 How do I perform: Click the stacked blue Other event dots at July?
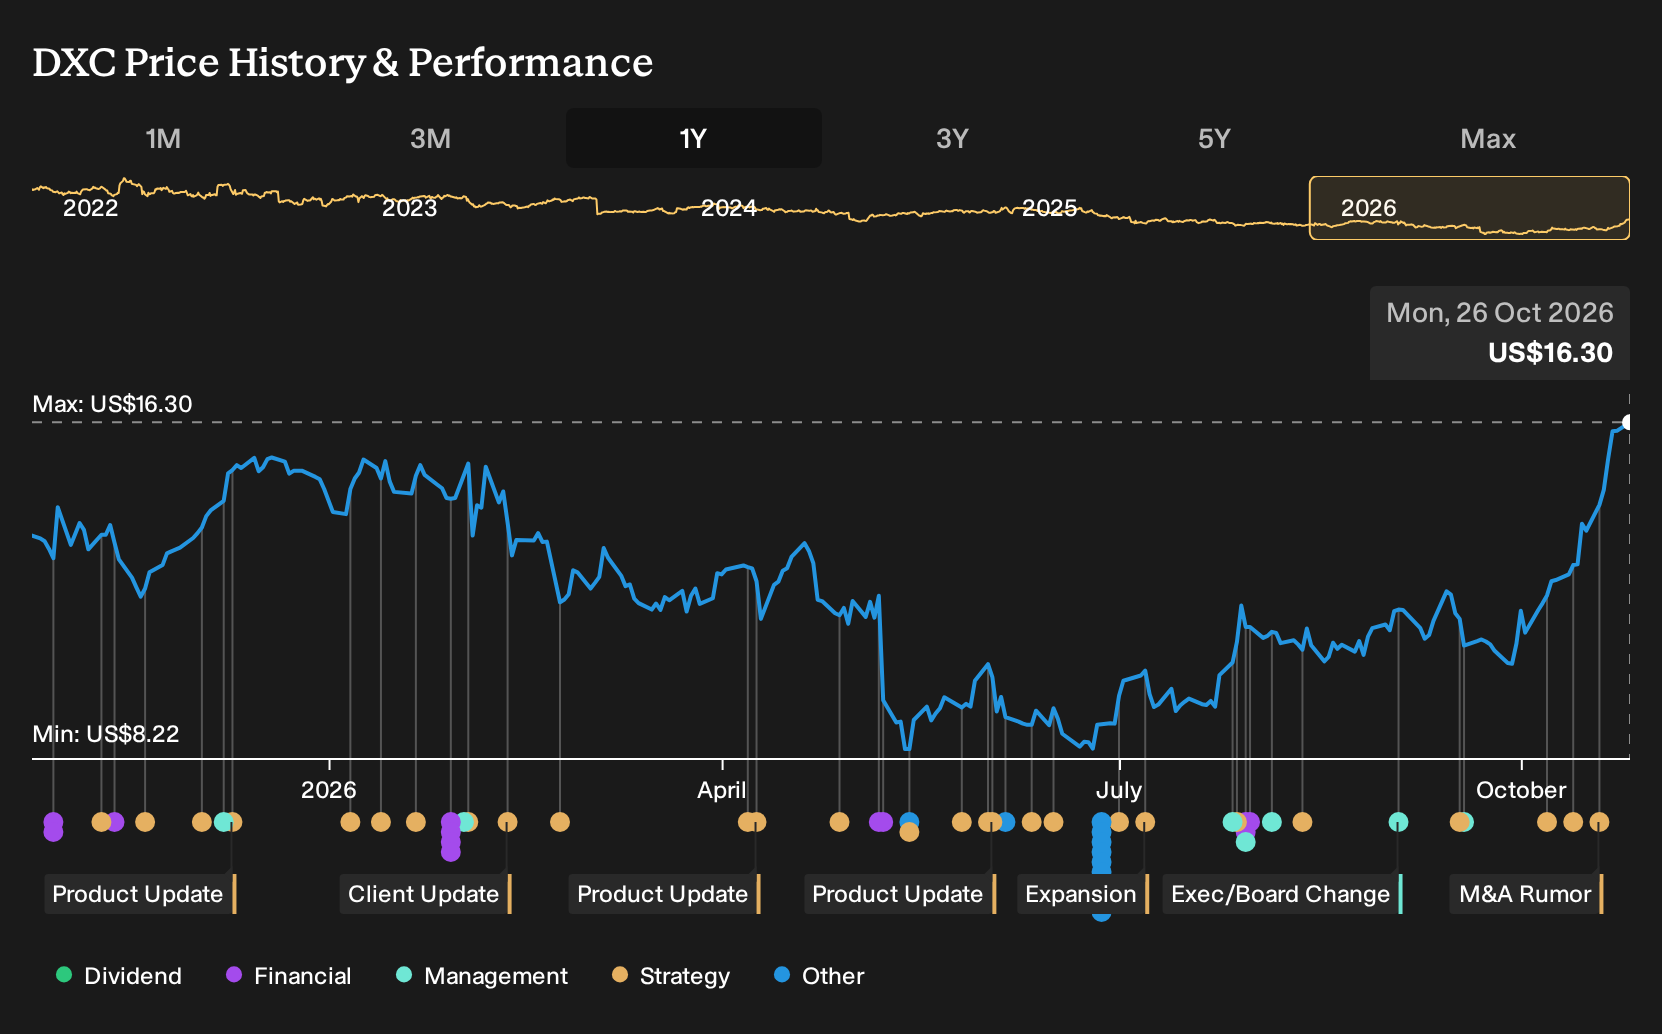[1101, 866]
